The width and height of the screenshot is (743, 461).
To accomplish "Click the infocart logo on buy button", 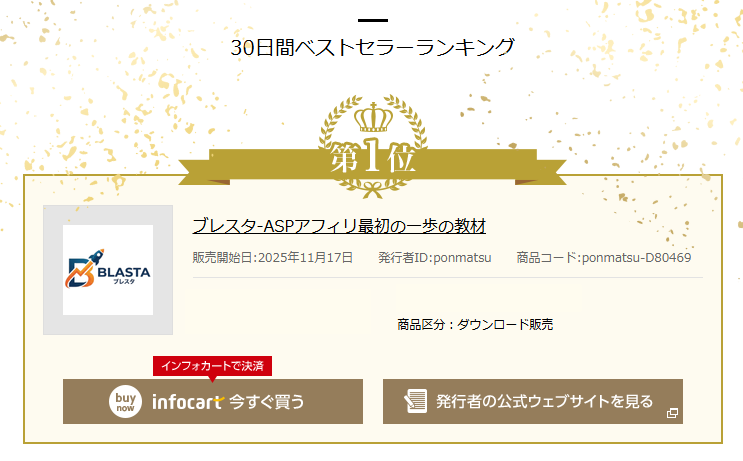I will tap(187, 402).
